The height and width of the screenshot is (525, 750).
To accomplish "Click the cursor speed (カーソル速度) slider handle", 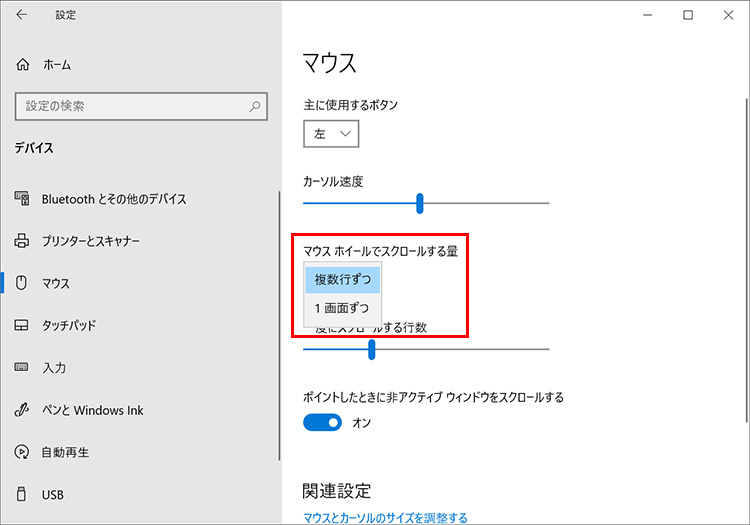I will (x=420, y=203).
